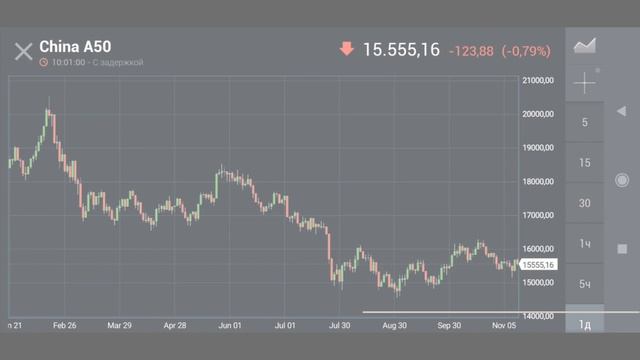Close the China A50 chart view
640x360 pixels.
(23, 52)
